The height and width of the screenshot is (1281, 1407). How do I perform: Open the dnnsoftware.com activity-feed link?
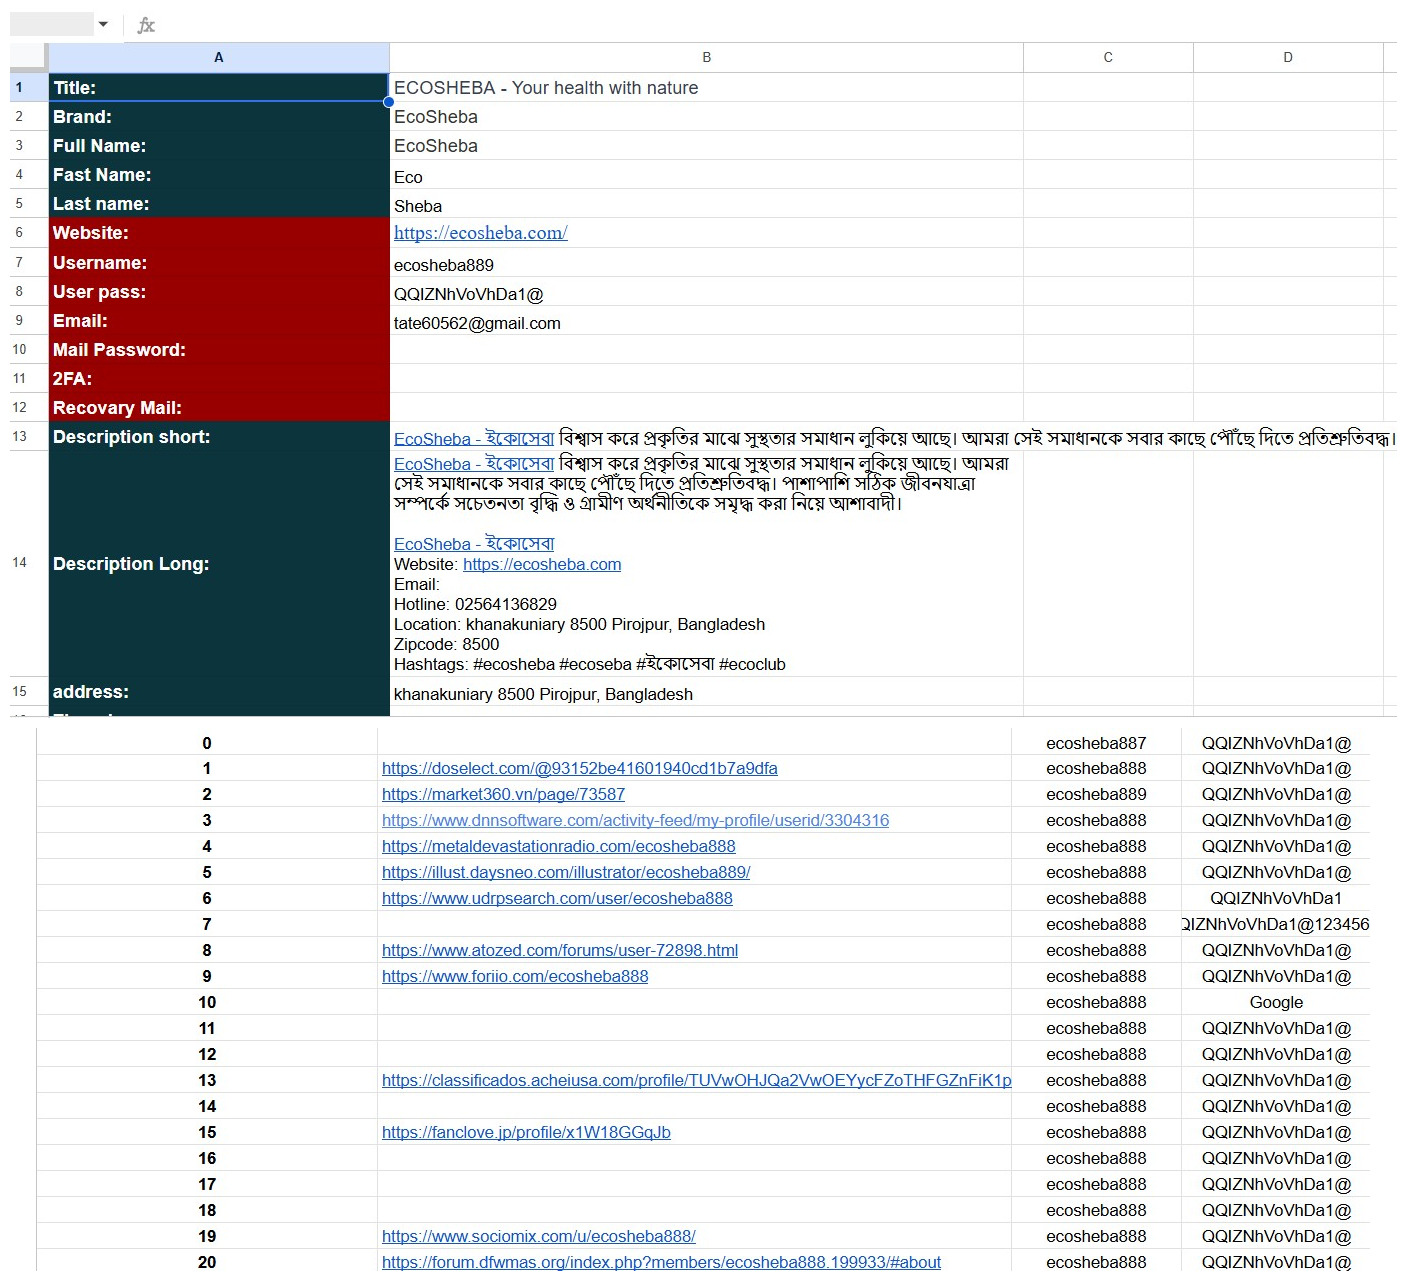pyautogui.click(x=635, y=820)
